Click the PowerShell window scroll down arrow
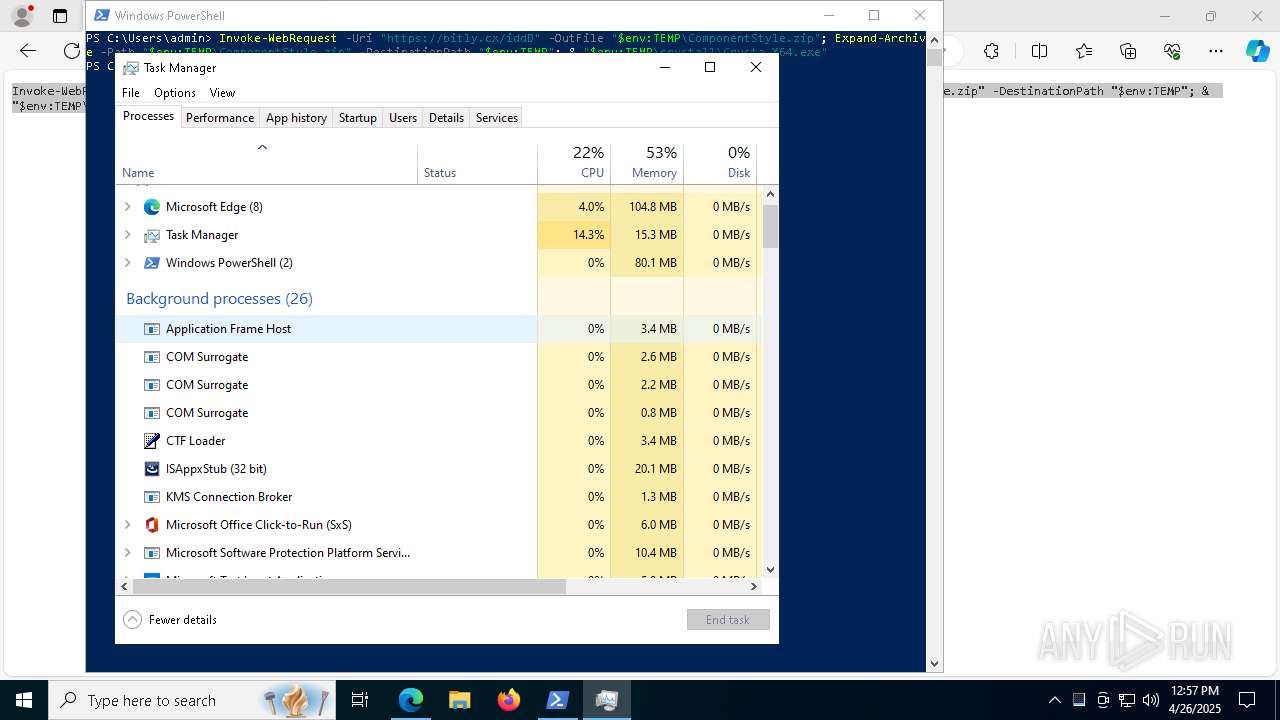Viewport: 1280px width, 720px height. pos(934,663)
